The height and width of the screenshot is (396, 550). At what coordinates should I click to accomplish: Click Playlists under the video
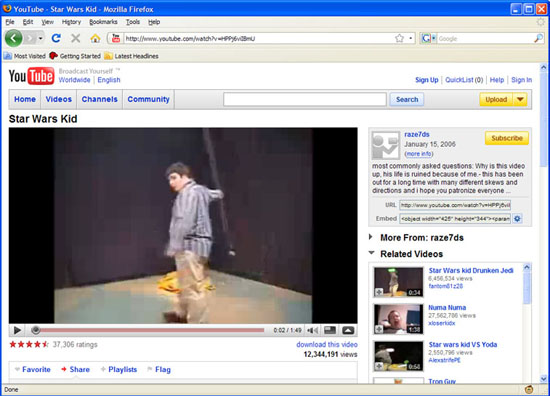coord(122,369)
